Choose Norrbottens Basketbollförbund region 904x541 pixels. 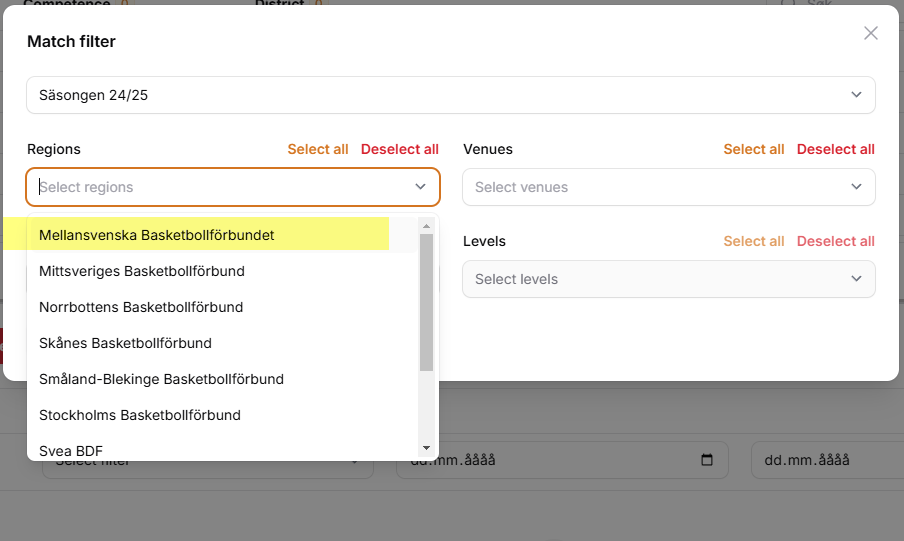[223, 307]
